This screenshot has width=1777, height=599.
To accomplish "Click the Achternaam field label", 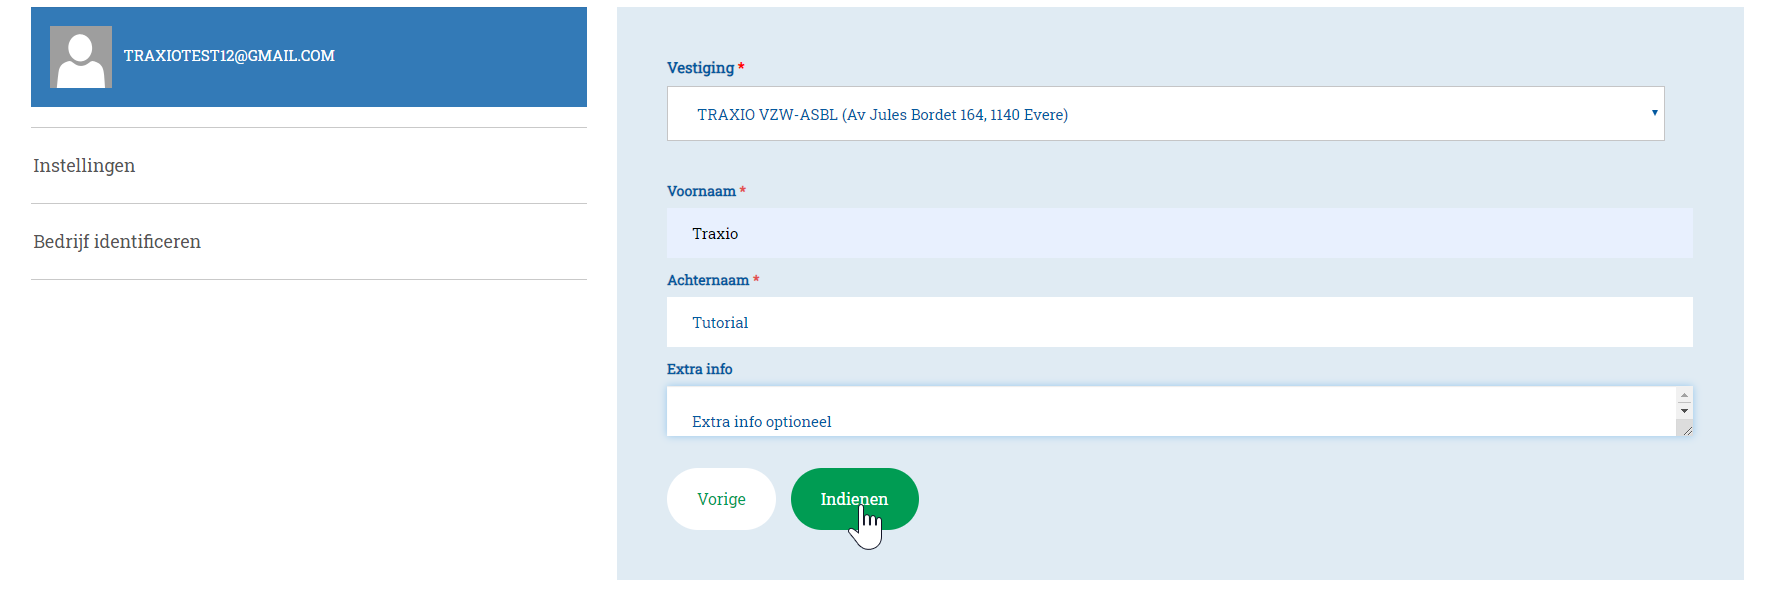I will pos(707,280).
